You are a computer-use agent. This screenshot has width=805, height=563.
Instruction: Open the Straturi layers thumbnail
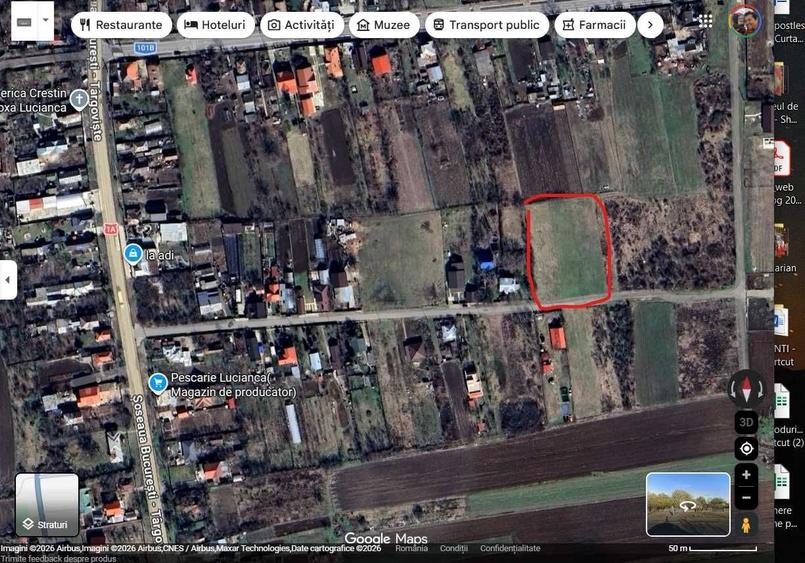pyautogui.click(x=47, y=504)
